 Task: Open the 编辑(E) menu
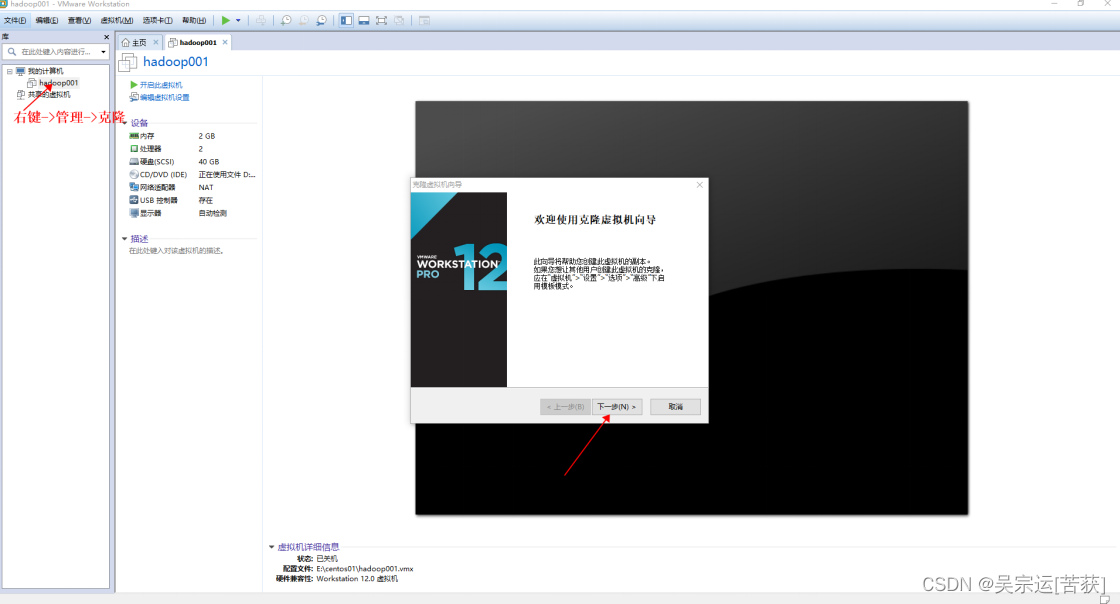pyautogui.click(x=46, y=21)
